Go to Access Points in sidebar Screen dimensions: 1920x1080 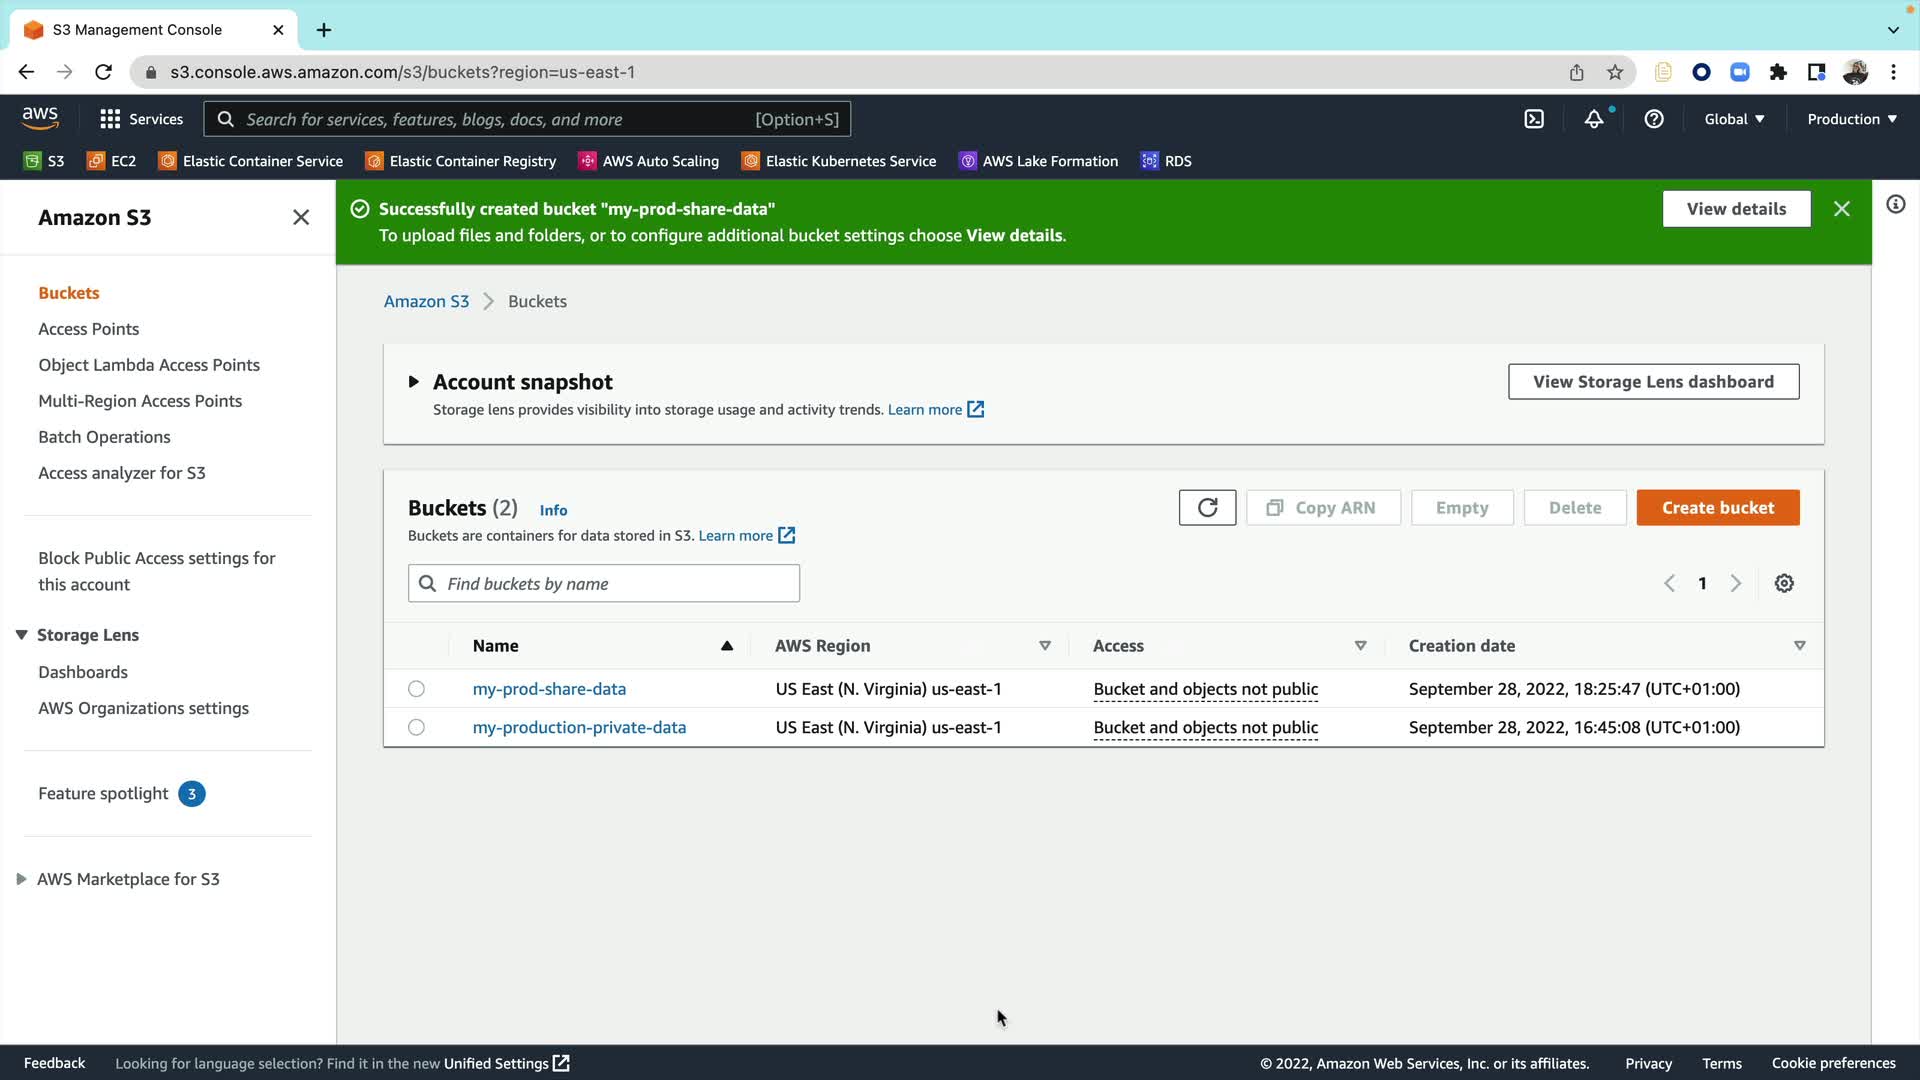88,329
